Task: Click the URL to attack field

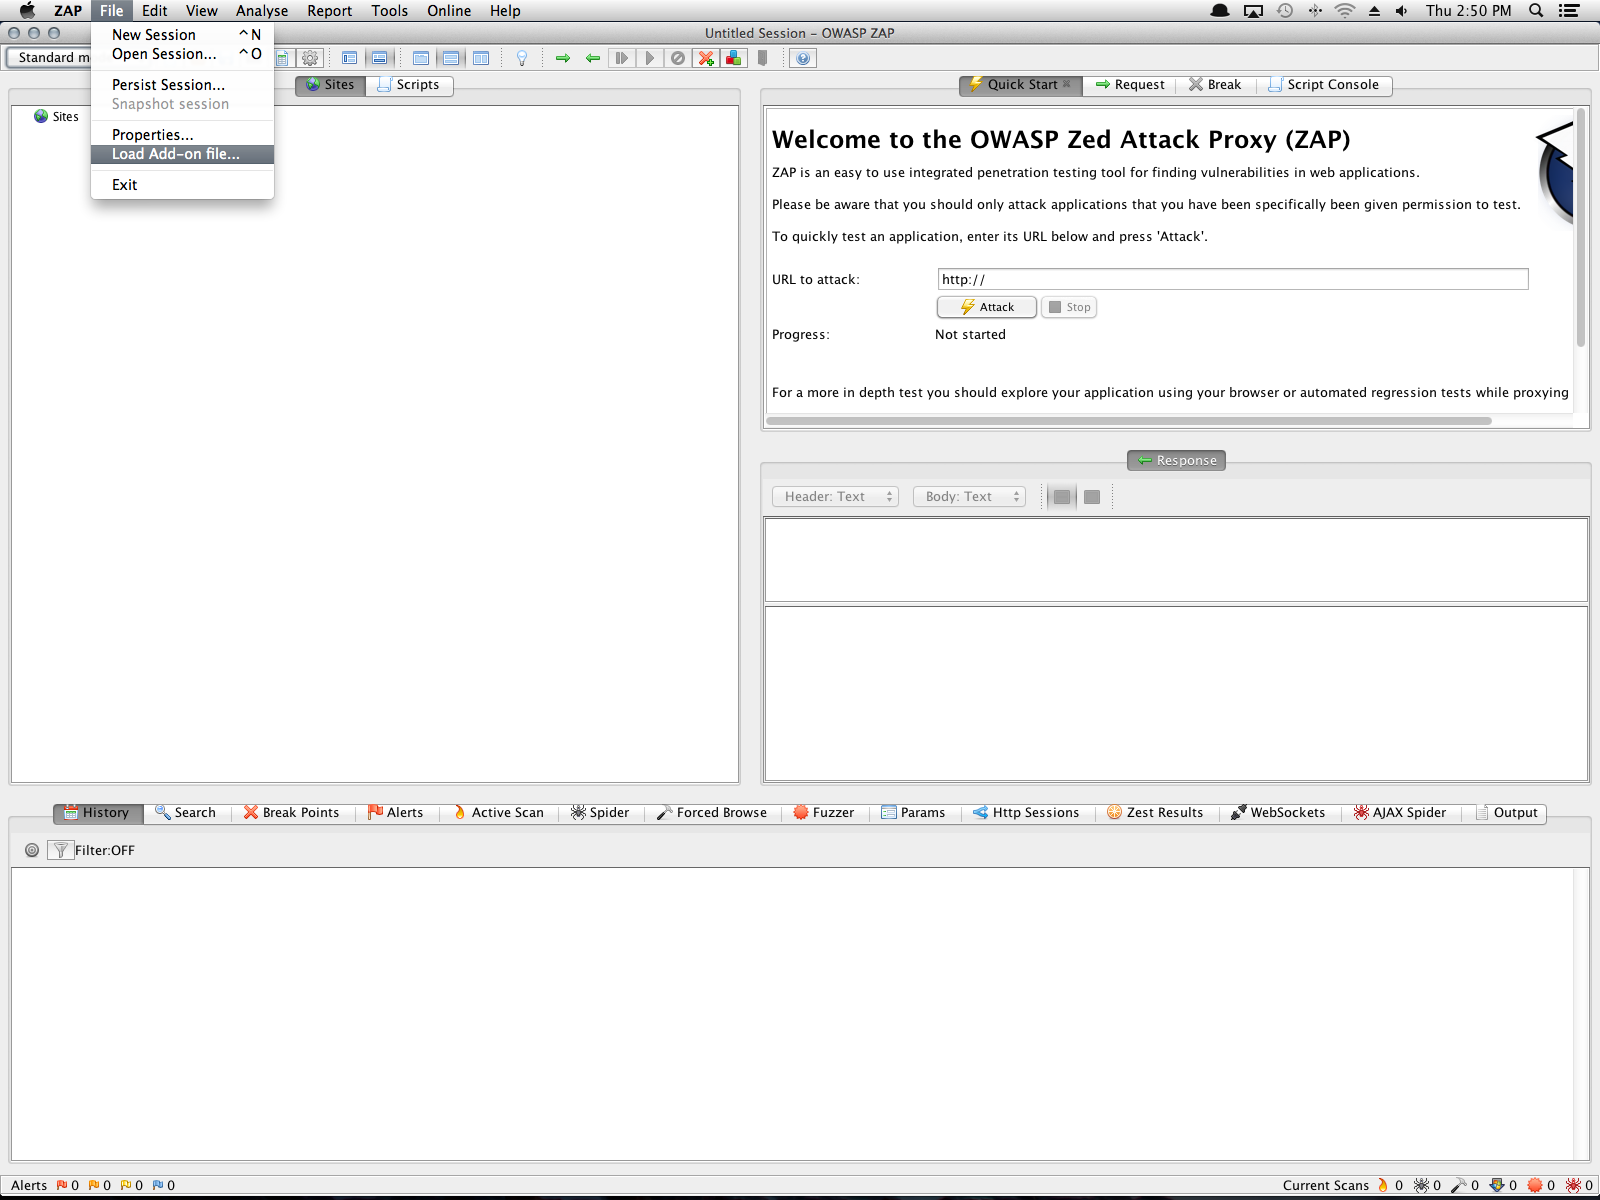Action: [x=1233, y=279]
